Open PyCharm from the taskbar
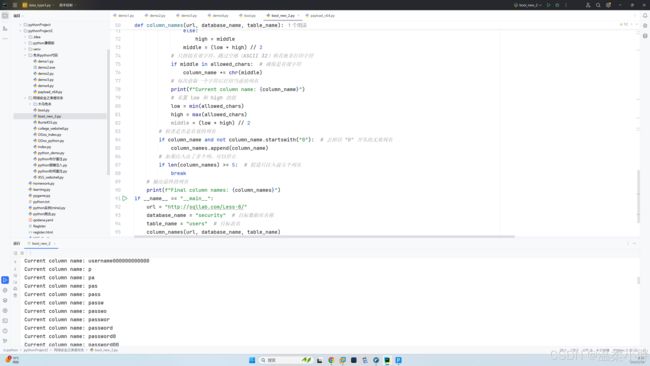The width and height of the screenshot is (650, 366). click(387, 360)
